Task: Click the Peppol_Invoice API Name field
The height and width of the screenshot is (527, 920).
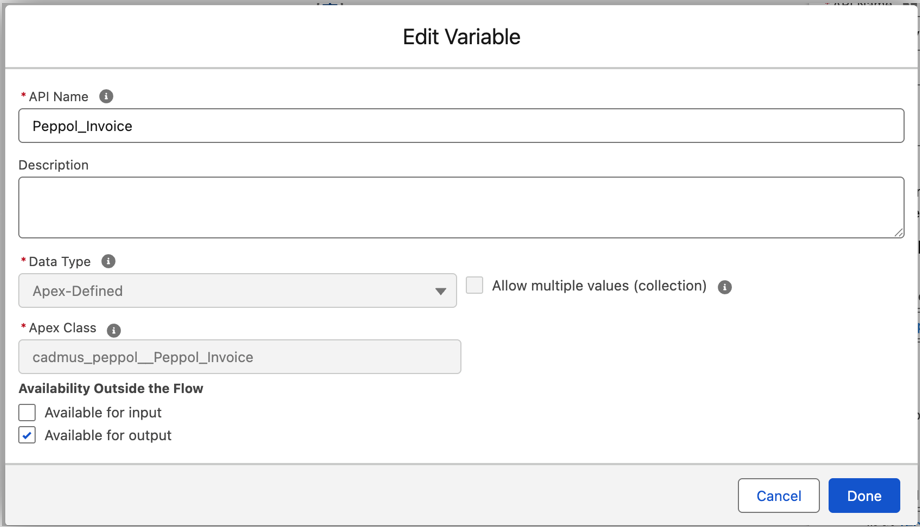Action: 460,126
